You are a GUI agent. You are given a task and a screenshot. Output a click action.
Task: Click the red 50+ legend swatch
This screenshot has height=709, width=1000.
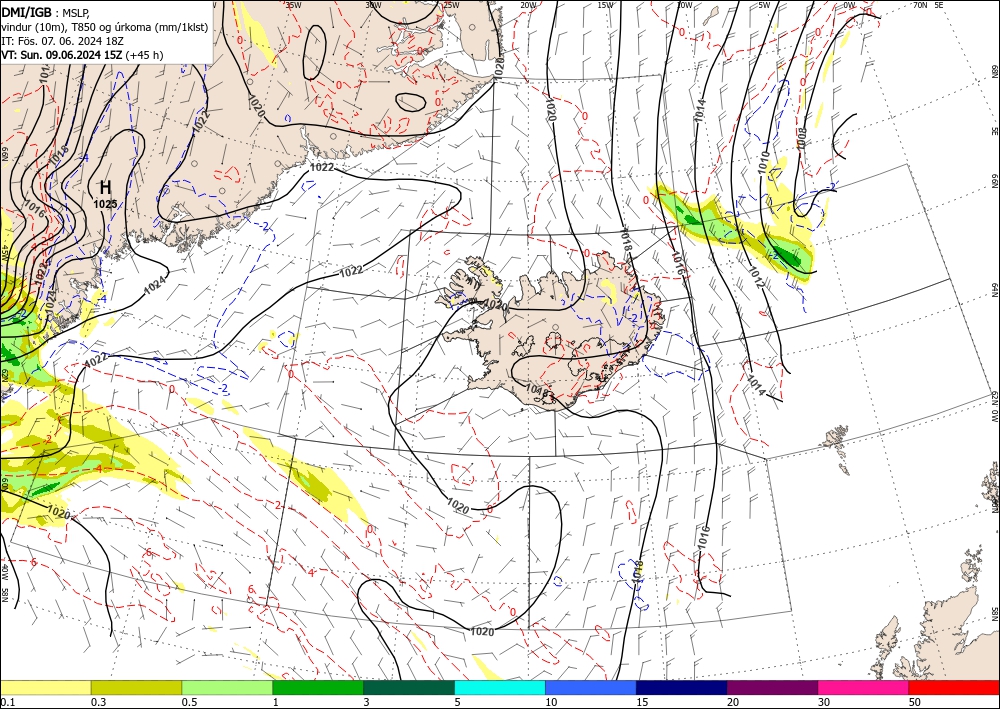(x=954, y=687)
